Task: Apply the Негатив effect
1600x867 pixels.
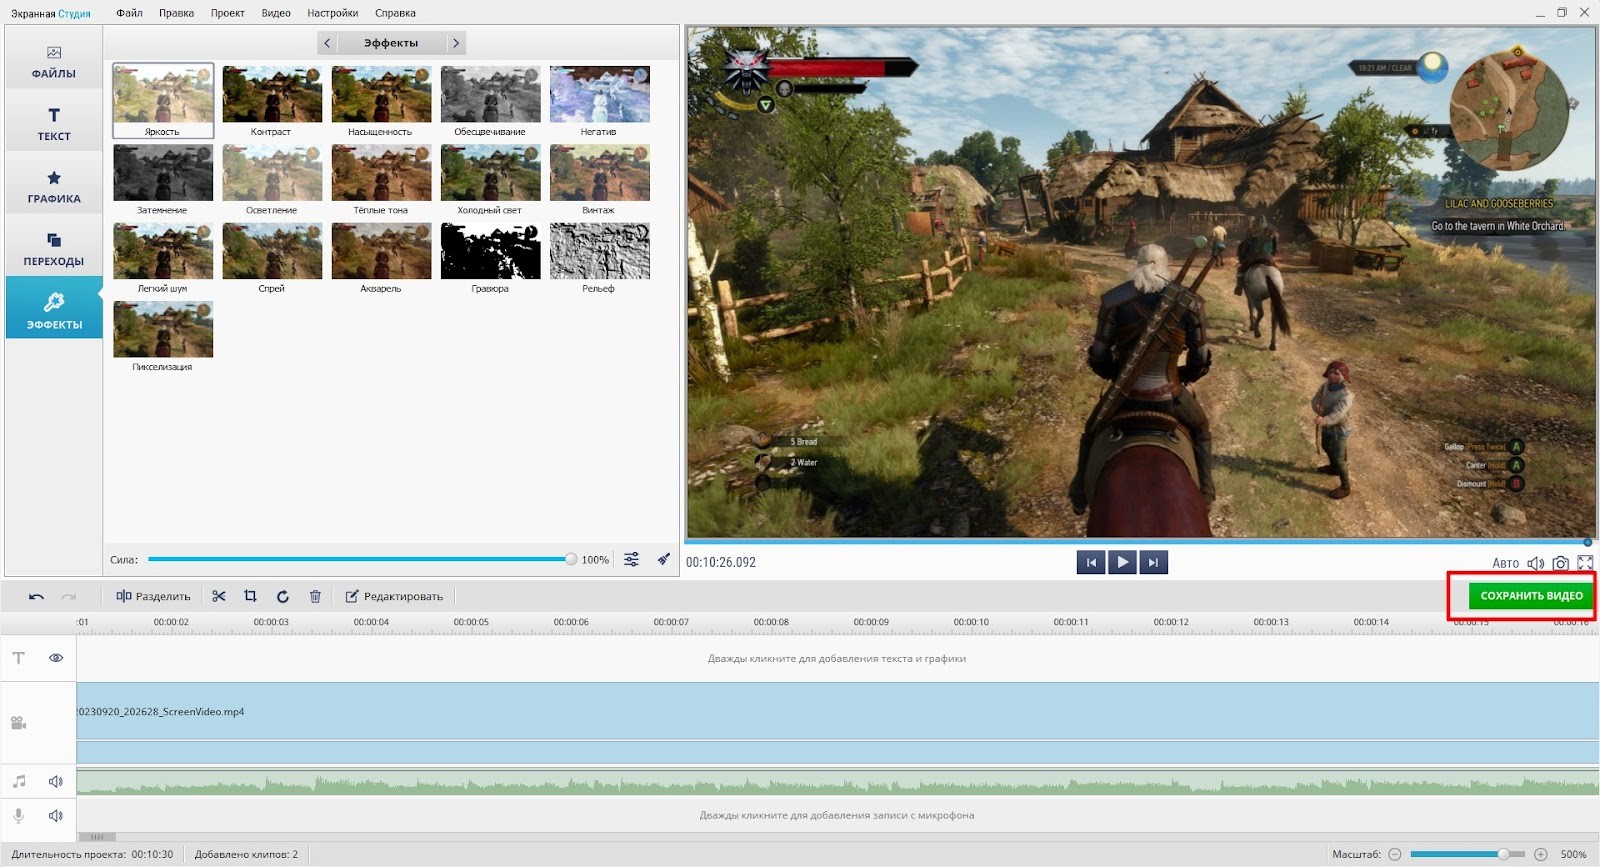Action: [x=599, y=100]
